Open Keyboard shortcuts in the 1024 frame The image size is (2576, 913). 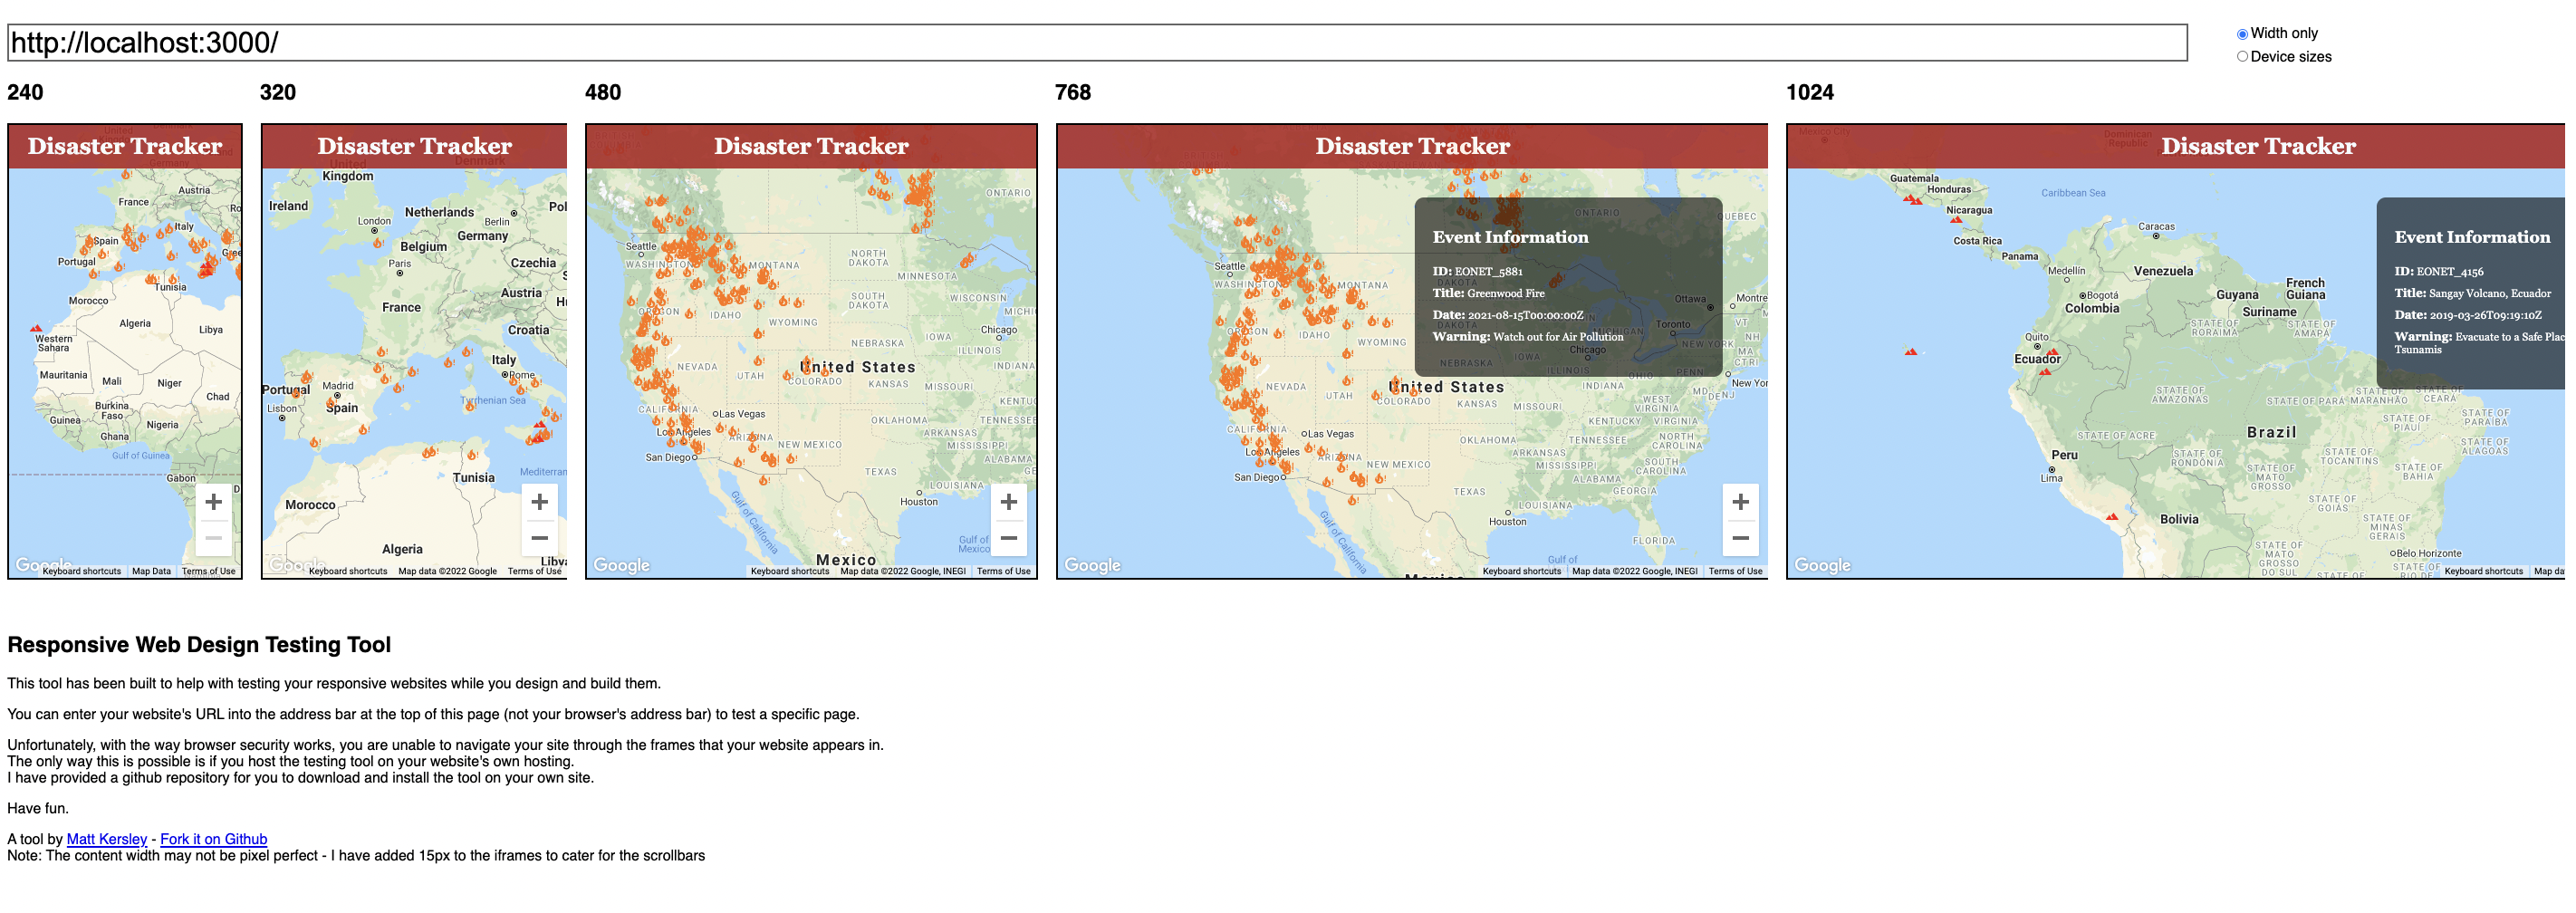pyautogui.click(x=2483, y=572)
